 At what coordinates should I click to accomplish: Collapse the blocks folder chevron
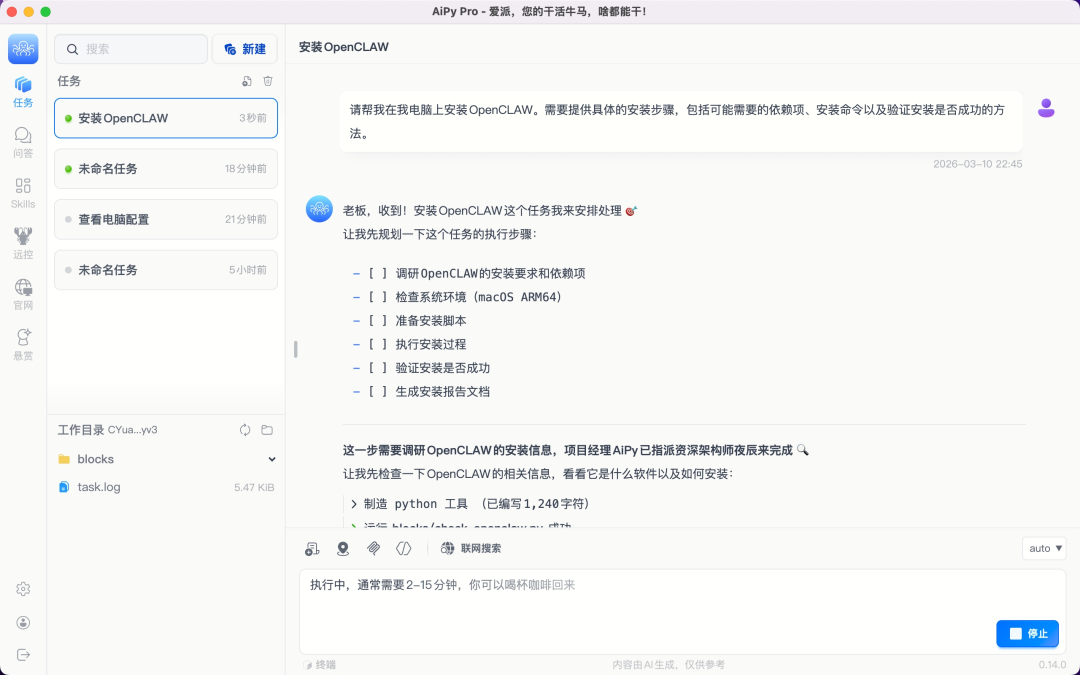pyautogui.click(x=270, y=458)
